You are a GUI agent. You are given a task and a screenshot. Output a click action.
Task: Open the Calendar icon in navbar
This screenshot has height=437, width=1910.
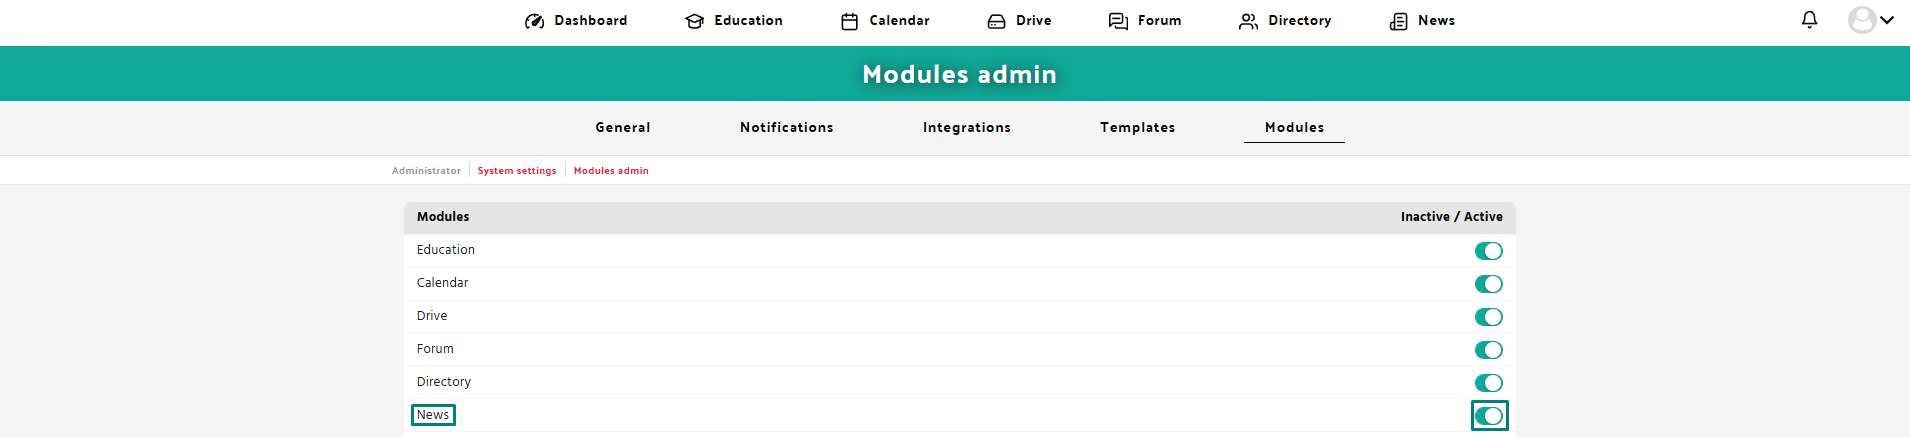click(x=850, y=21)
